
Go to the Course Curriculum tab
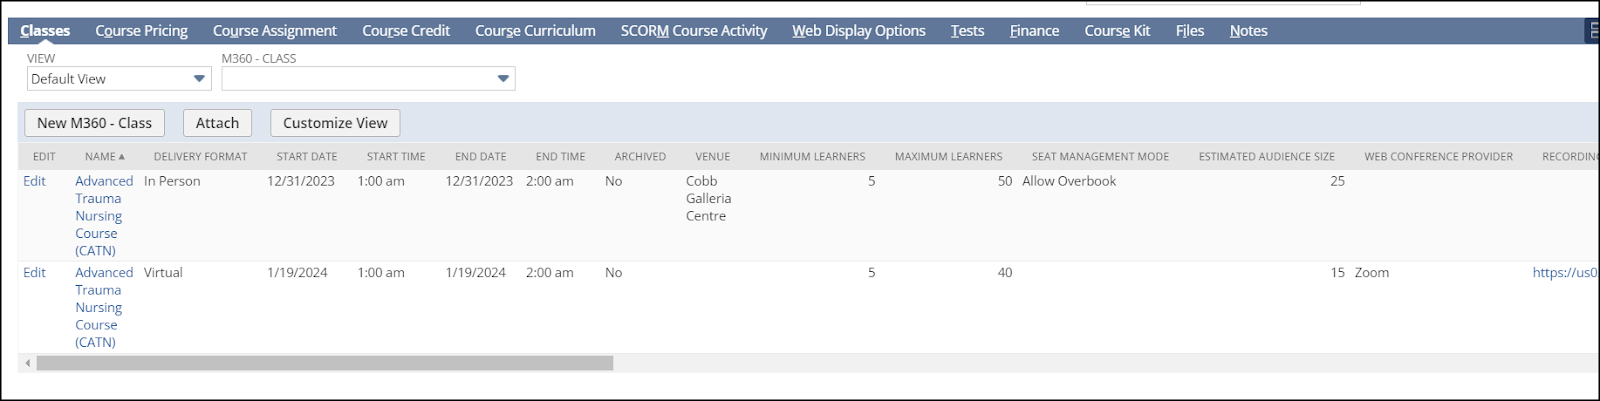point(535,31)
